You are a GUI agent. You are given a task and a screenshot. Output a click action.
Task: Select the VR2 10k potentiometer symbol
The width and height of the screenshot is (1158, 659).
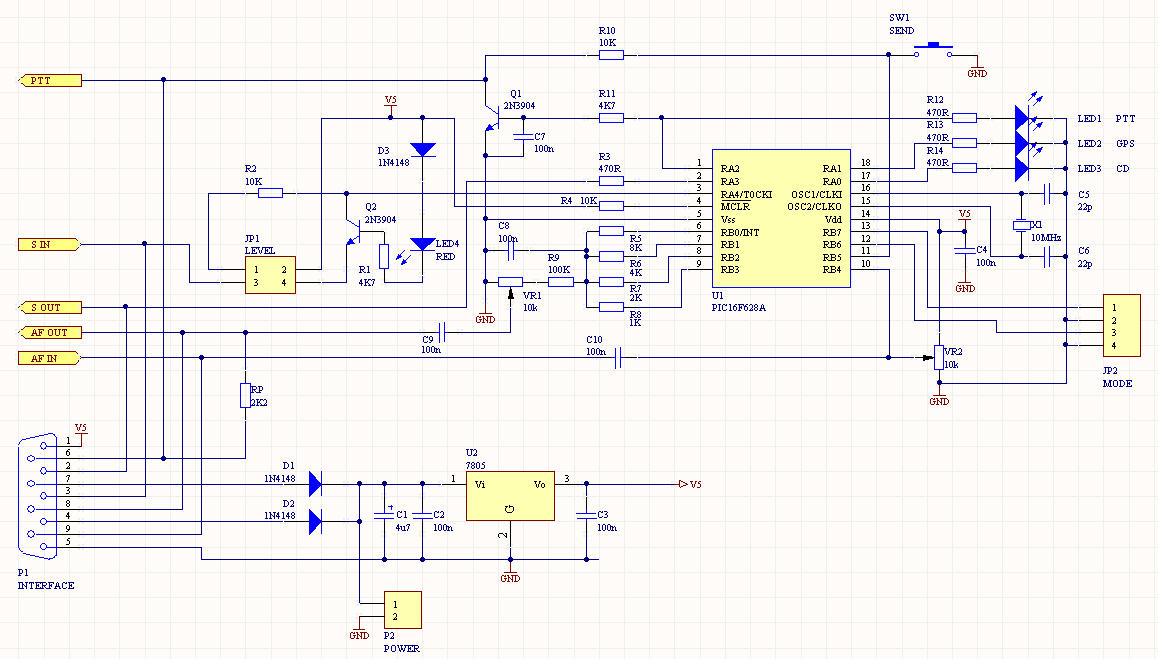pos(939,358)
